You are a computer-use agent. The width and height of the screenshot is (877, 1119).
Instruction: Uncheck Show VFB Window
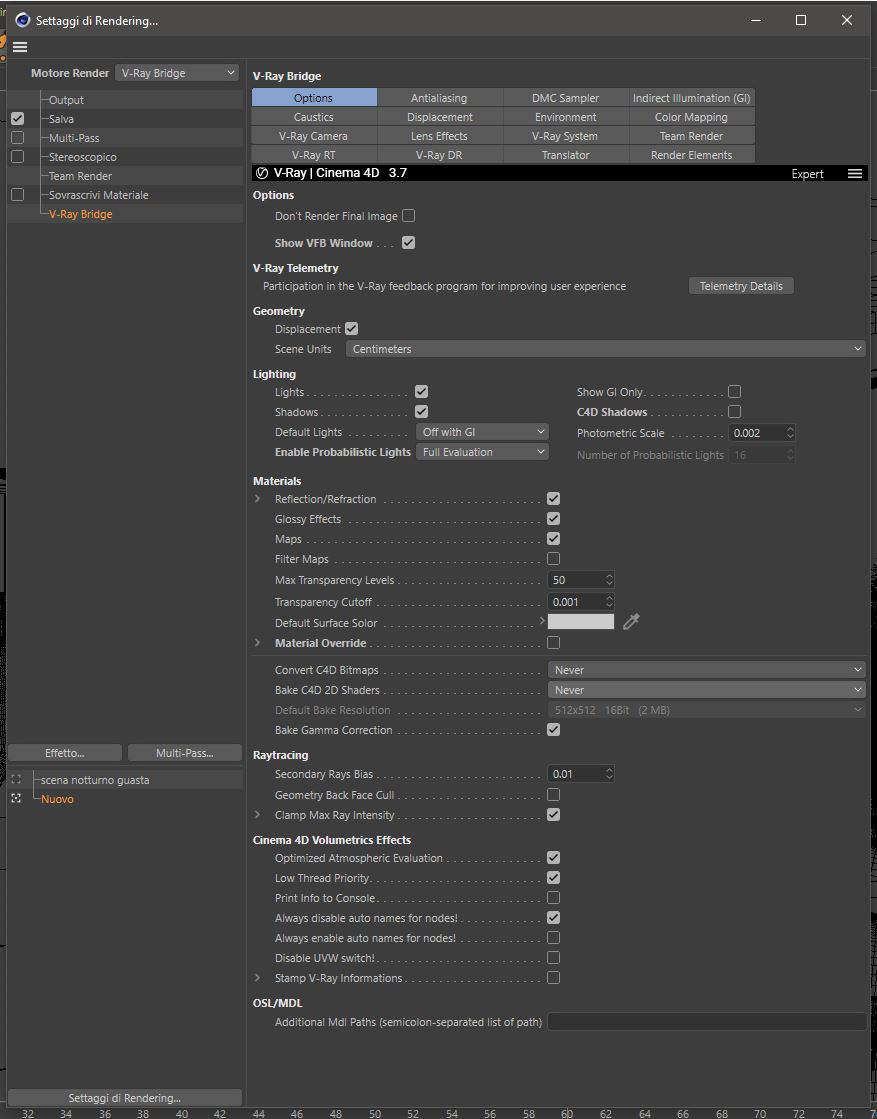click(408, 243)
